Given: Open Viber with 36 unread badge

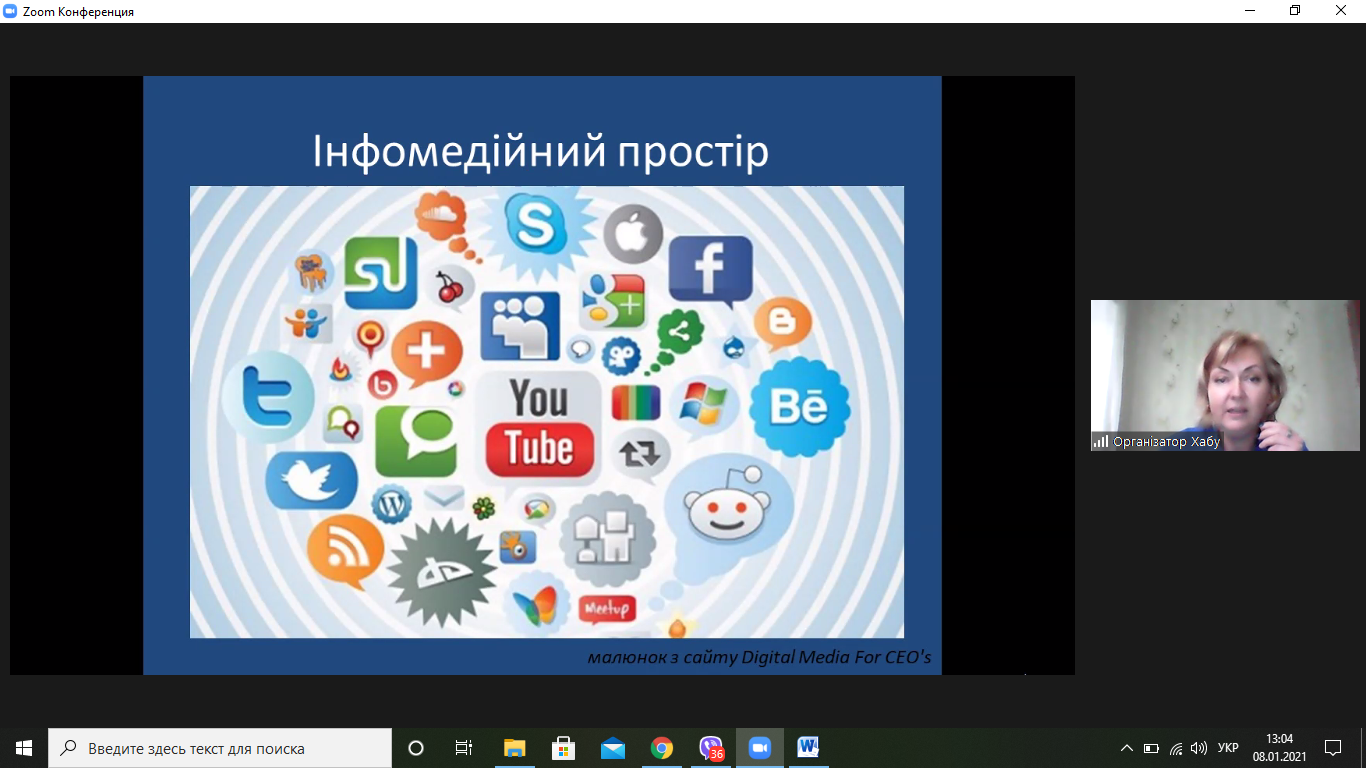Looking at the screenshot, I should pyautogui.click(x=711, y=748).
